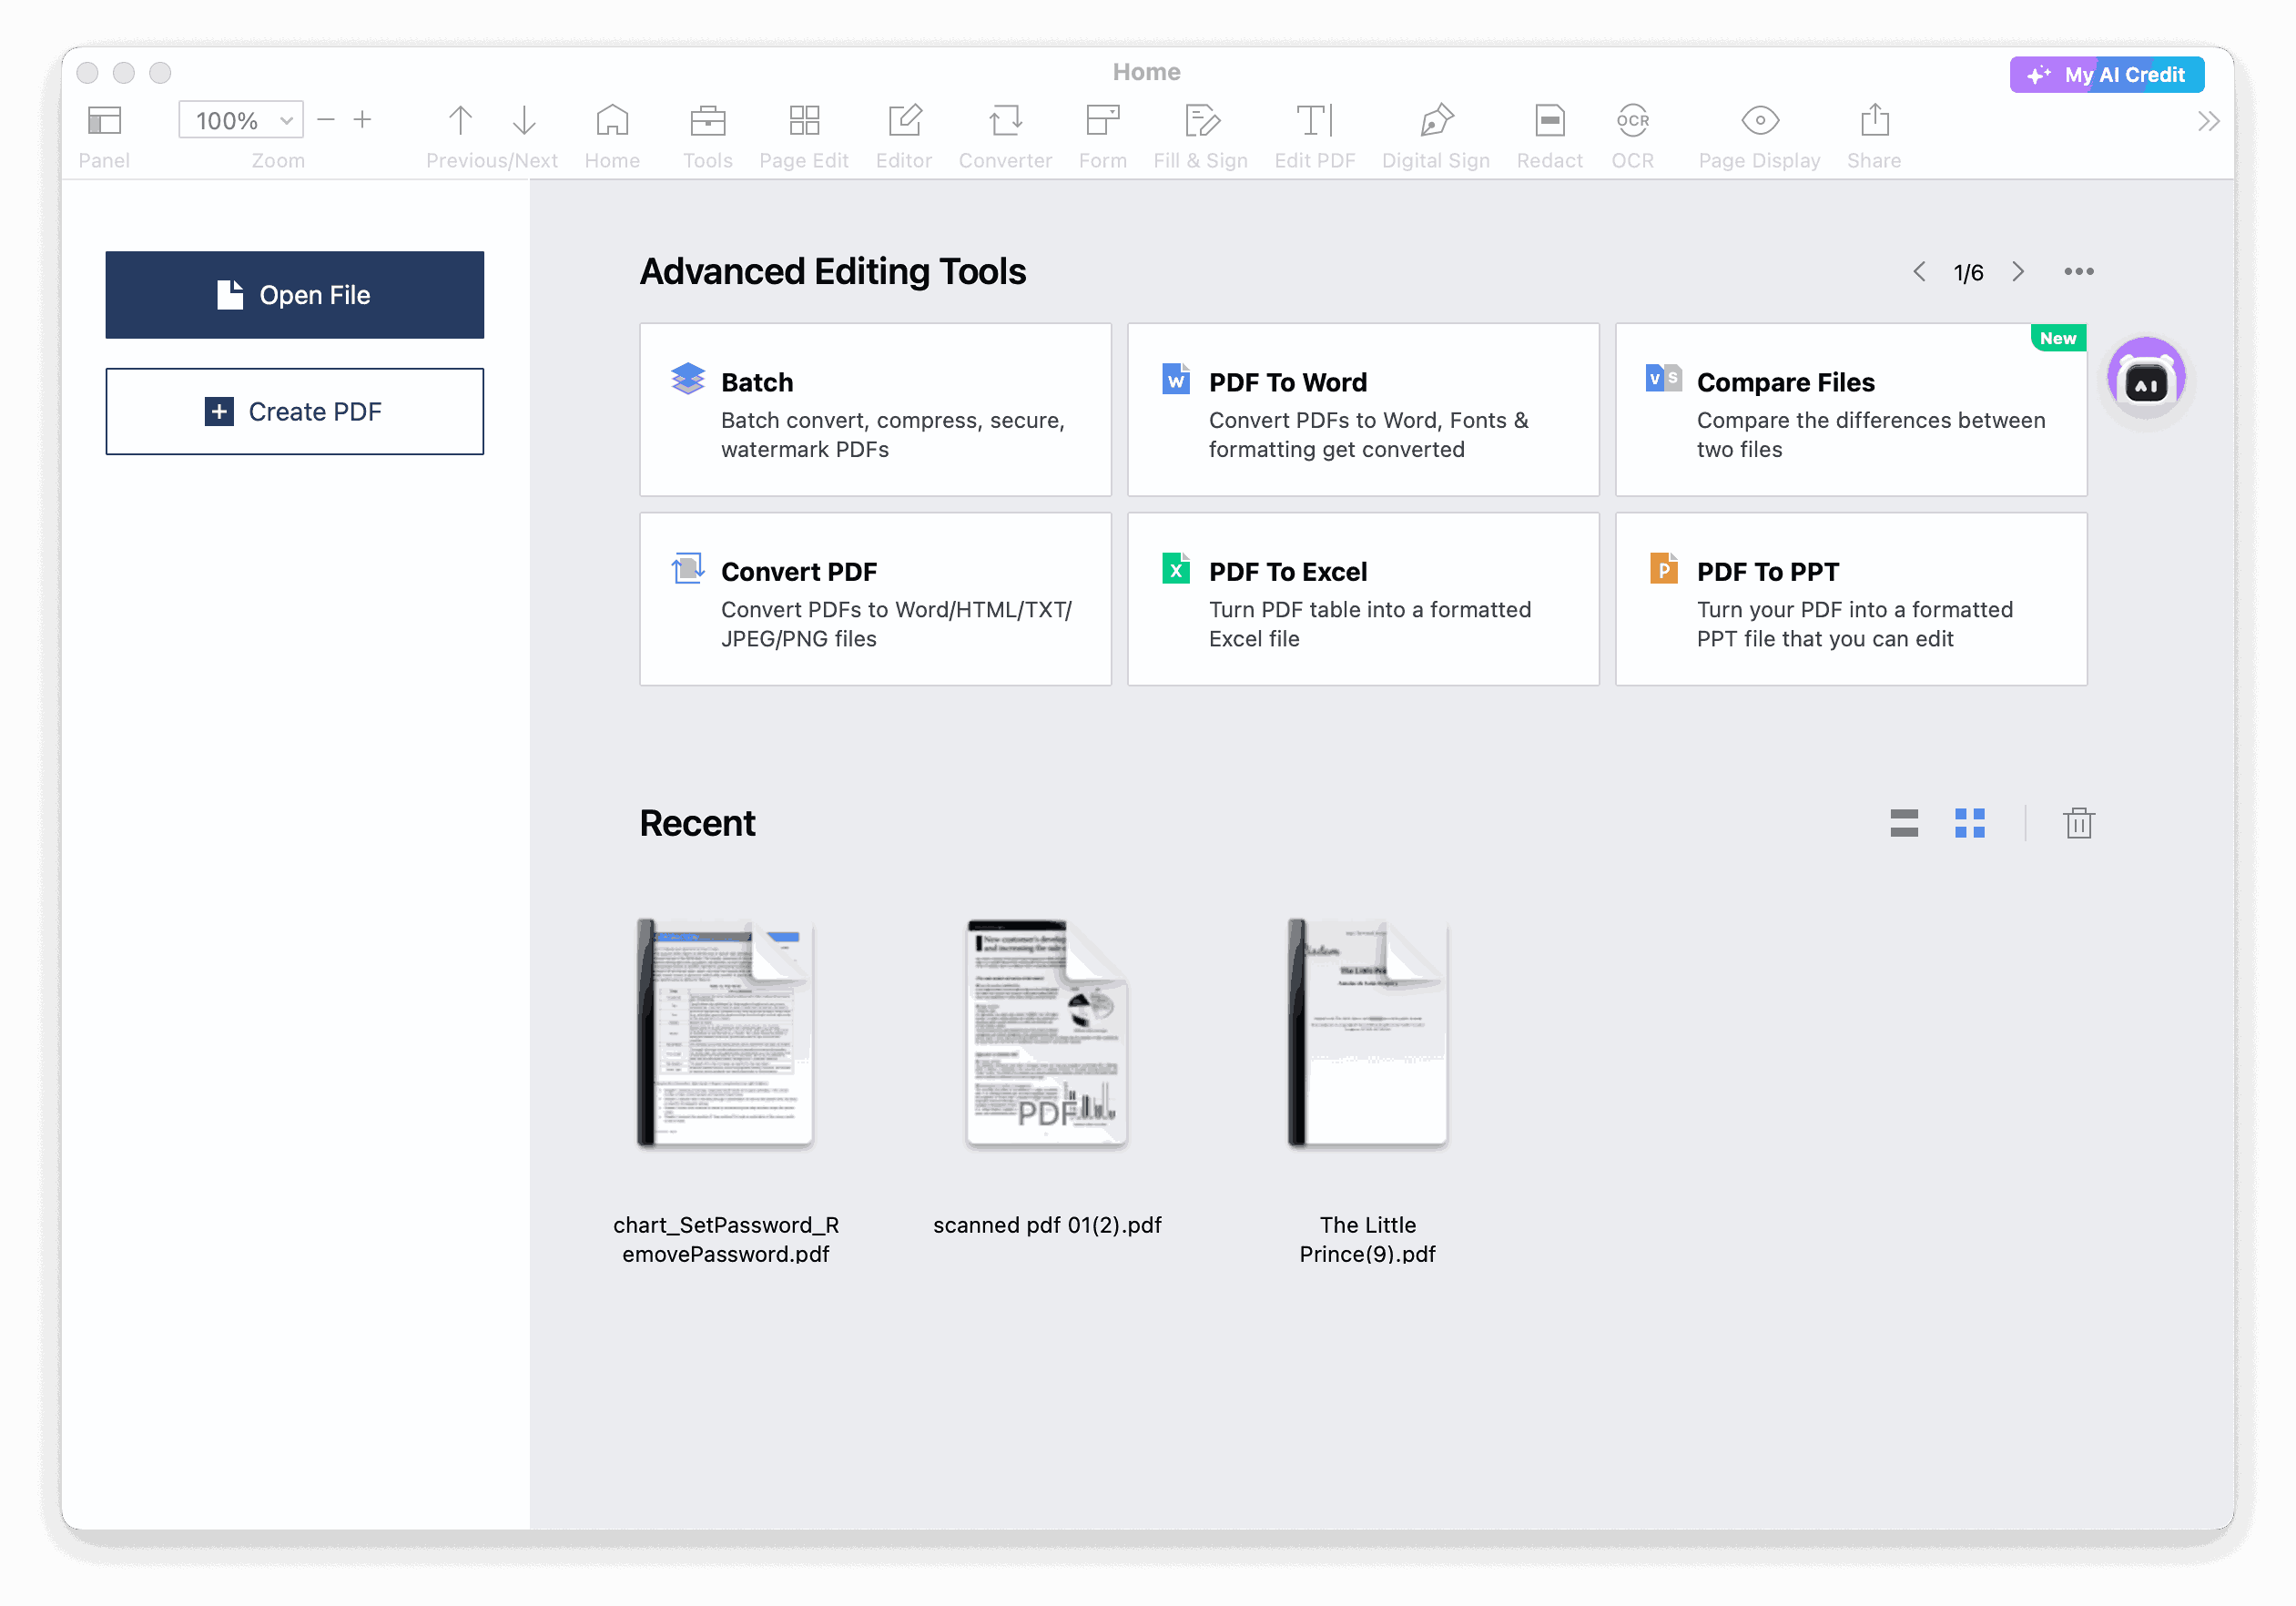The image size is (2296, 1606).
Task: Click the Compare Files VS icon
Action: coord(1664,379)
